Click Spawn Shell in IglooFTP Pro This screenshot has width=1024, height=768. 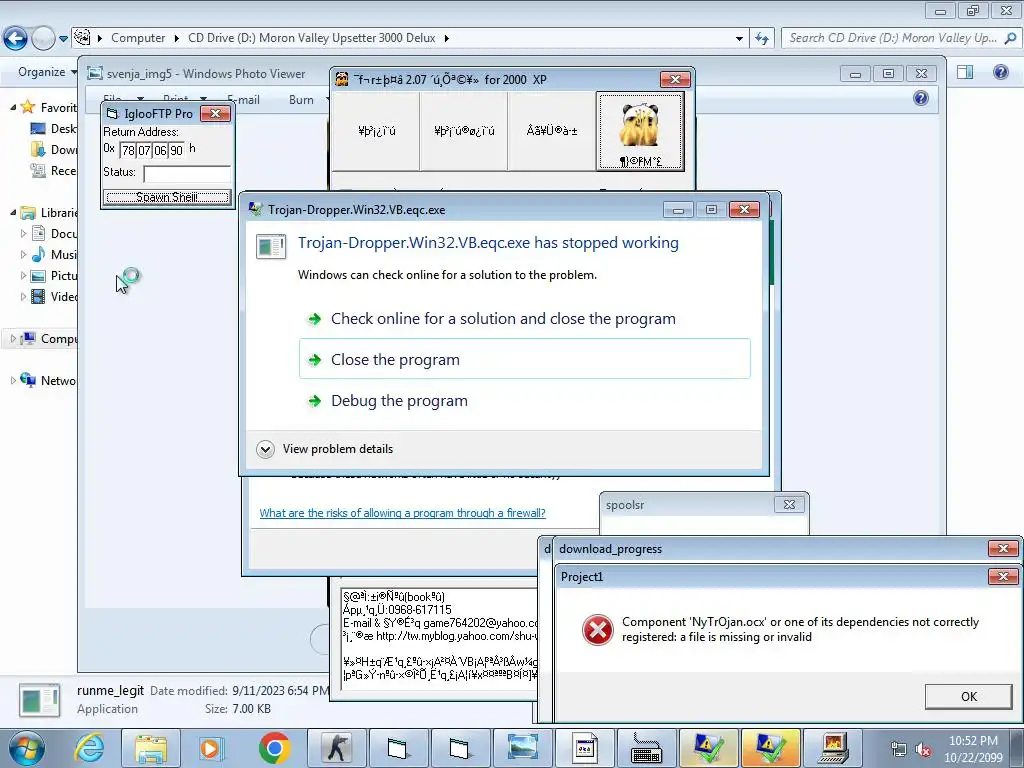pos(167,197)
